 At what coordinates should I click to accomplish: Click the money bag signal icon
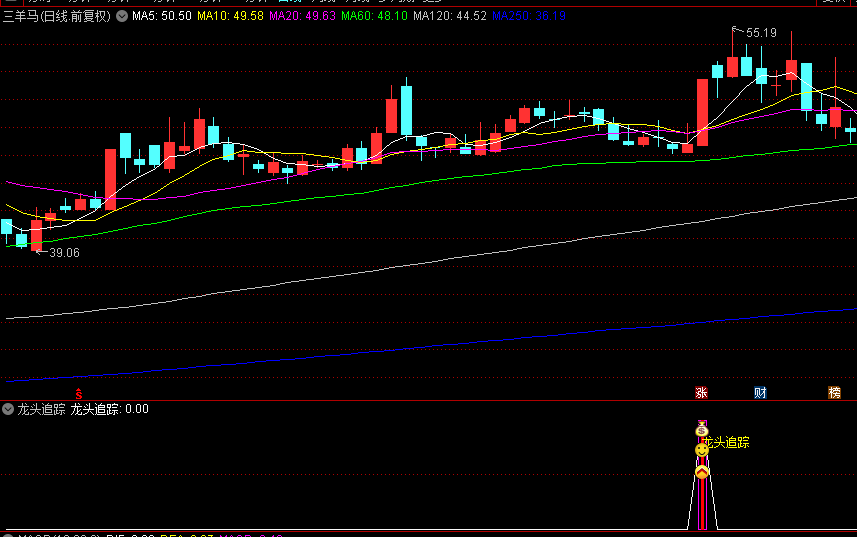[702, 430]
